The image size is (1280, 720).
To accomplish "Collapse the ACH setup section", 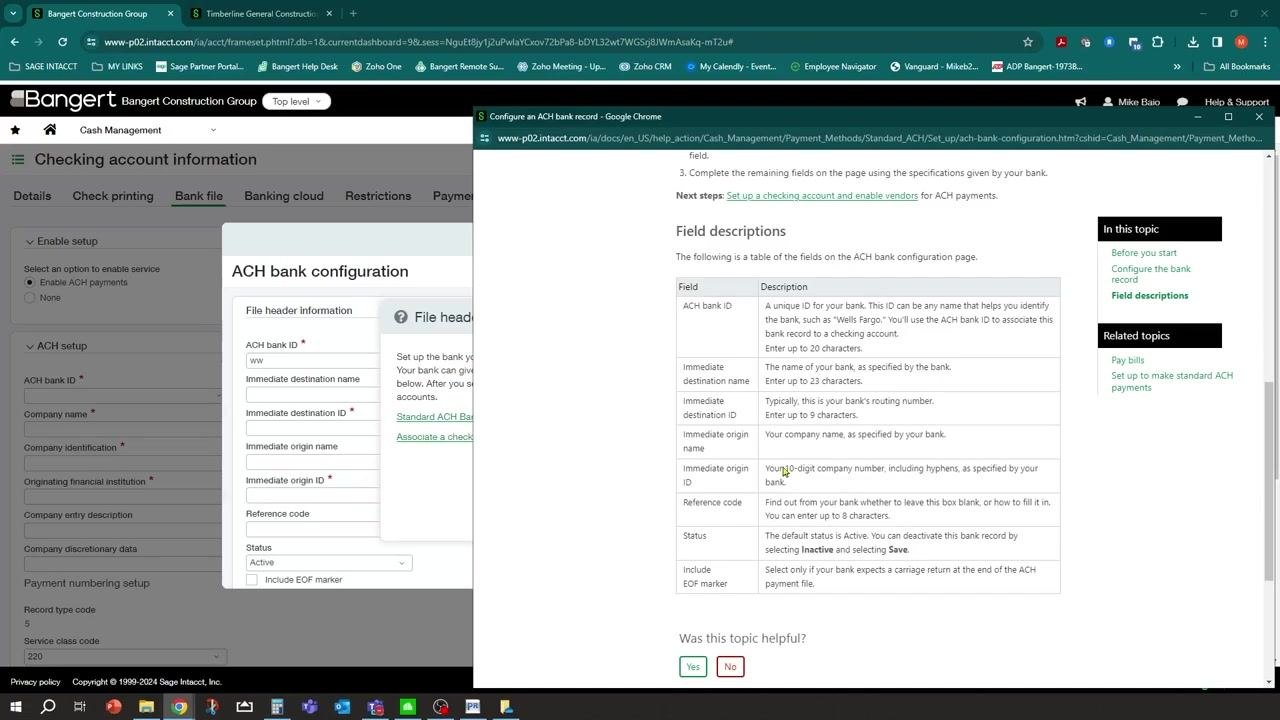I will point(30,346).
